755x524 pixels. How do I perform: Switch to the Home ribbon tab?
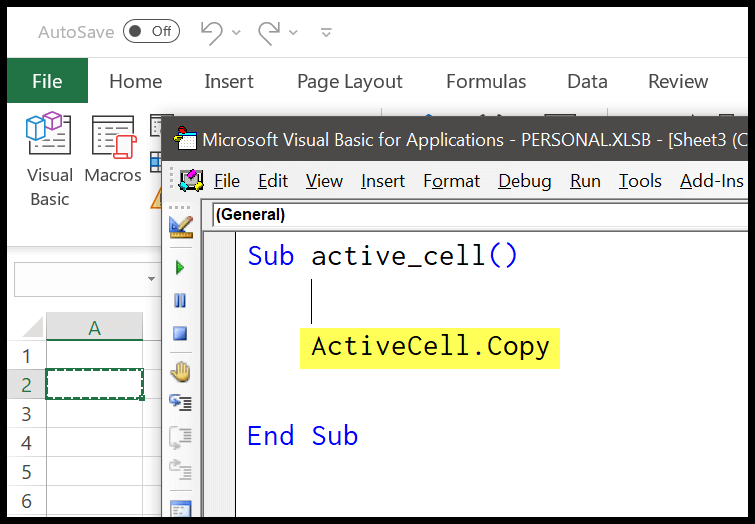136,81
